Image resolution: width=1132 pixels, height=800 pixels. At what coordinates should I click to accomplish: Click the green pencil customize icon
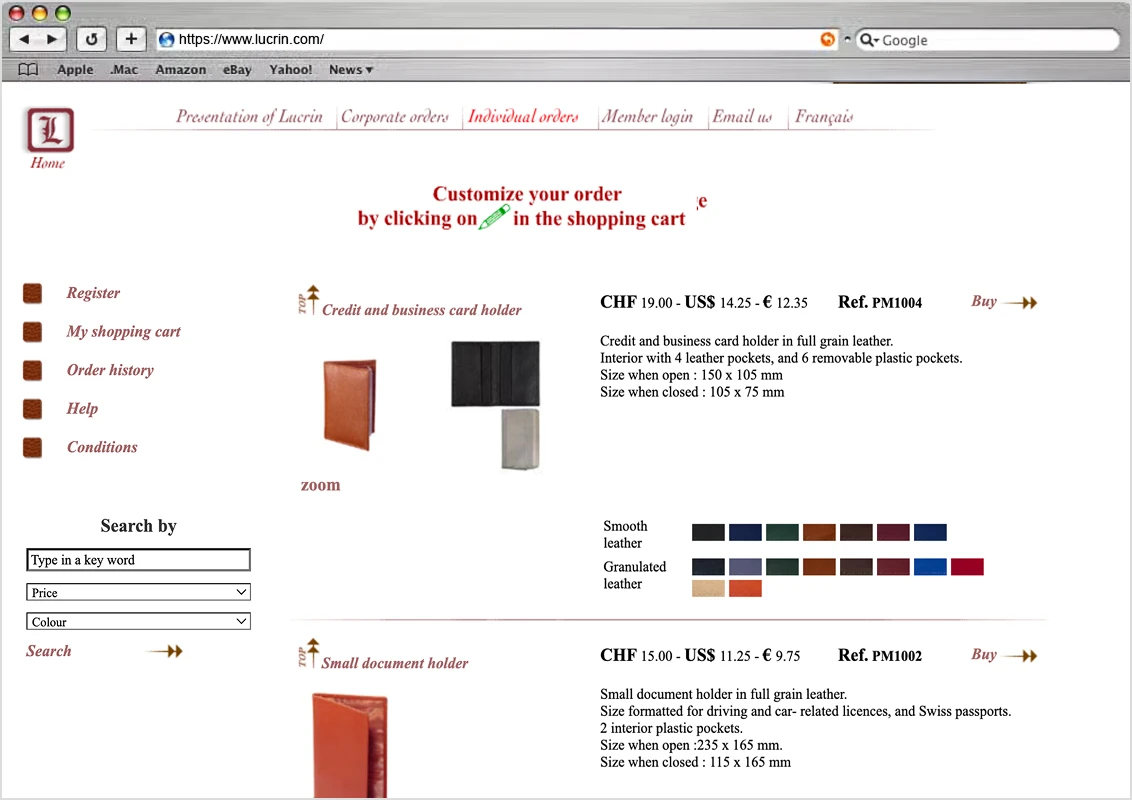(495, 217)
